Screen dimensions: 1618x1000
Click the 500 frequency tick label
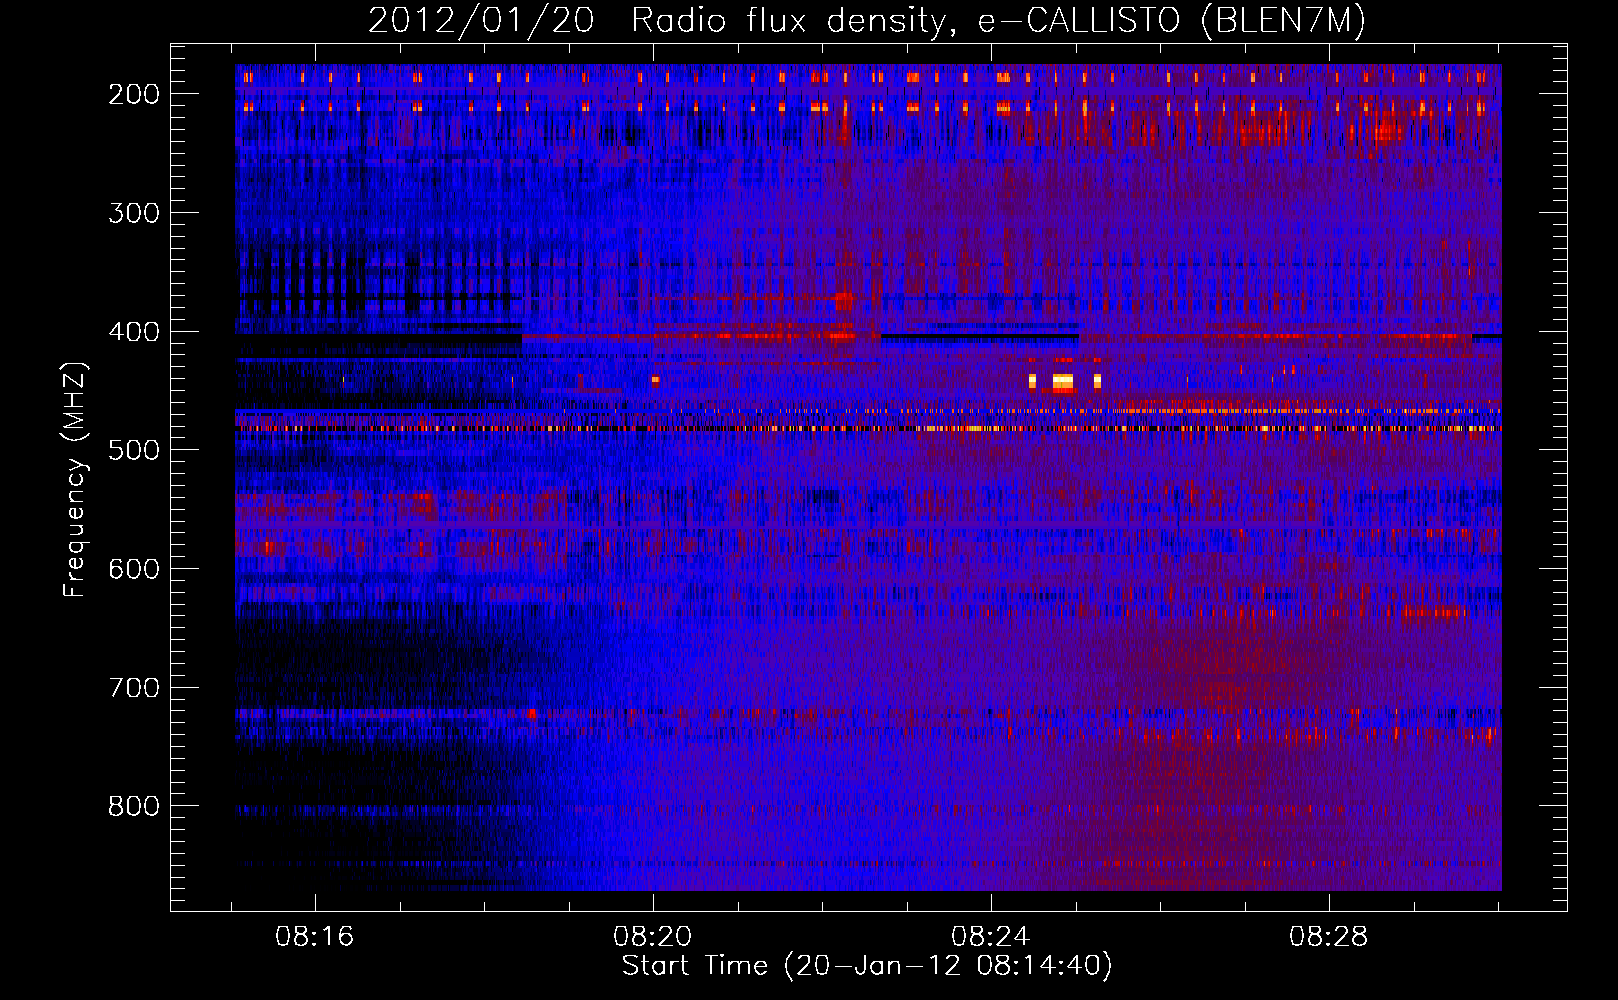pos(134,450)
